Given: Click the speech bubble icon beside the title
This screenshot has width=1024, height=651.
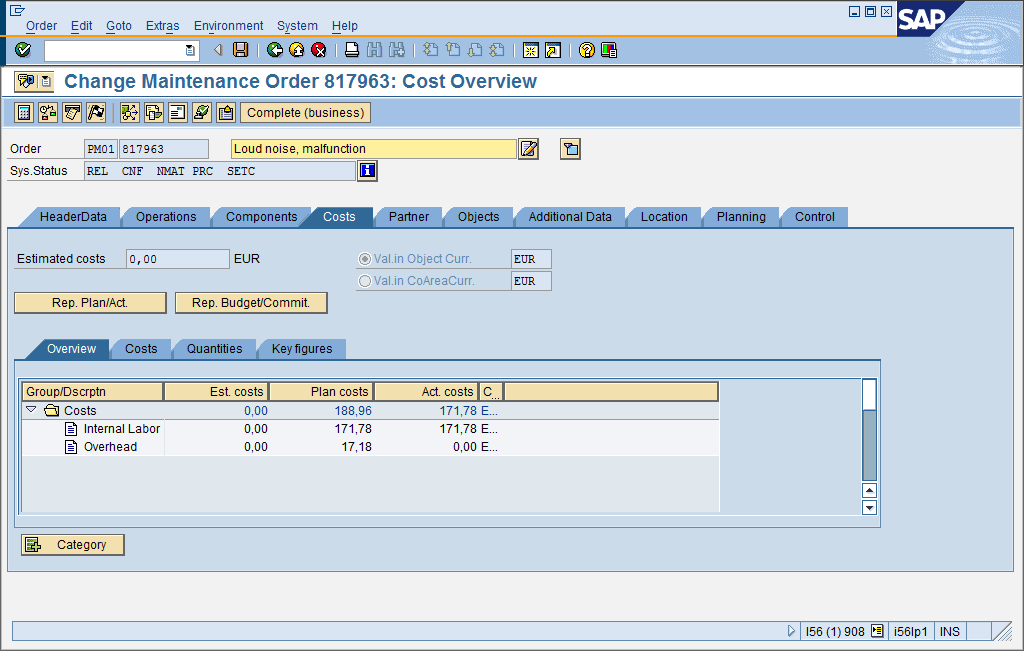Looking at the screenshot, I should point(26,81).
